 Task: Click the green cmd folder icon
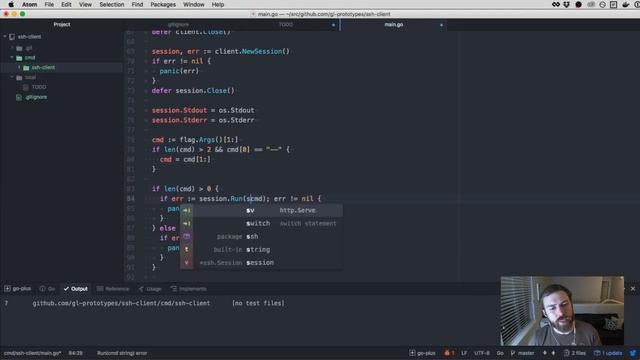[19, 58]
